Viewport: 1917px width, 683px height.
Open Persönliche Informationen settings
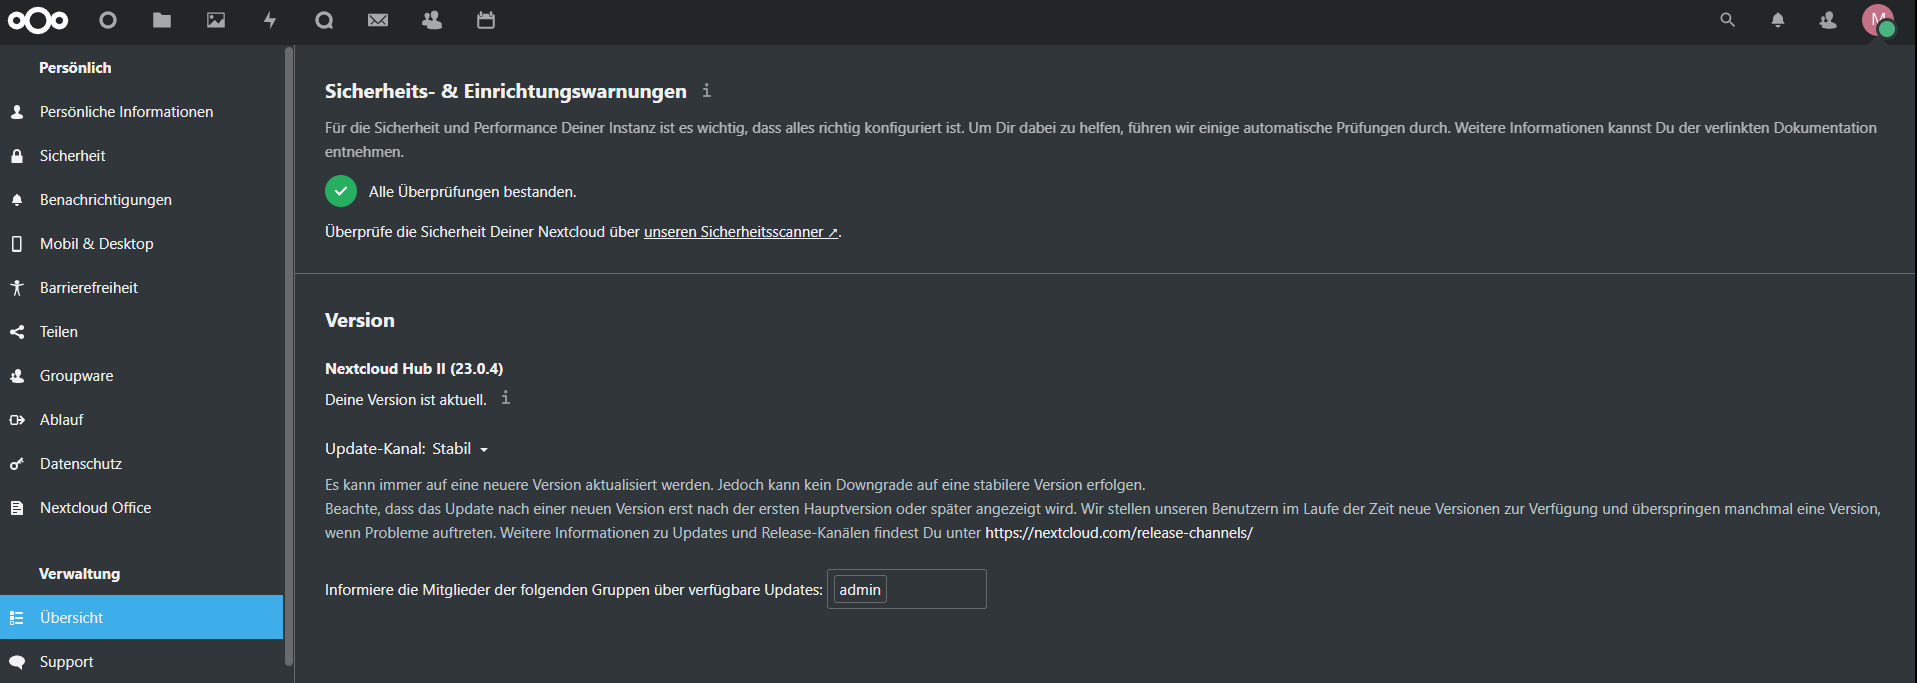click(x=142, y=112)
